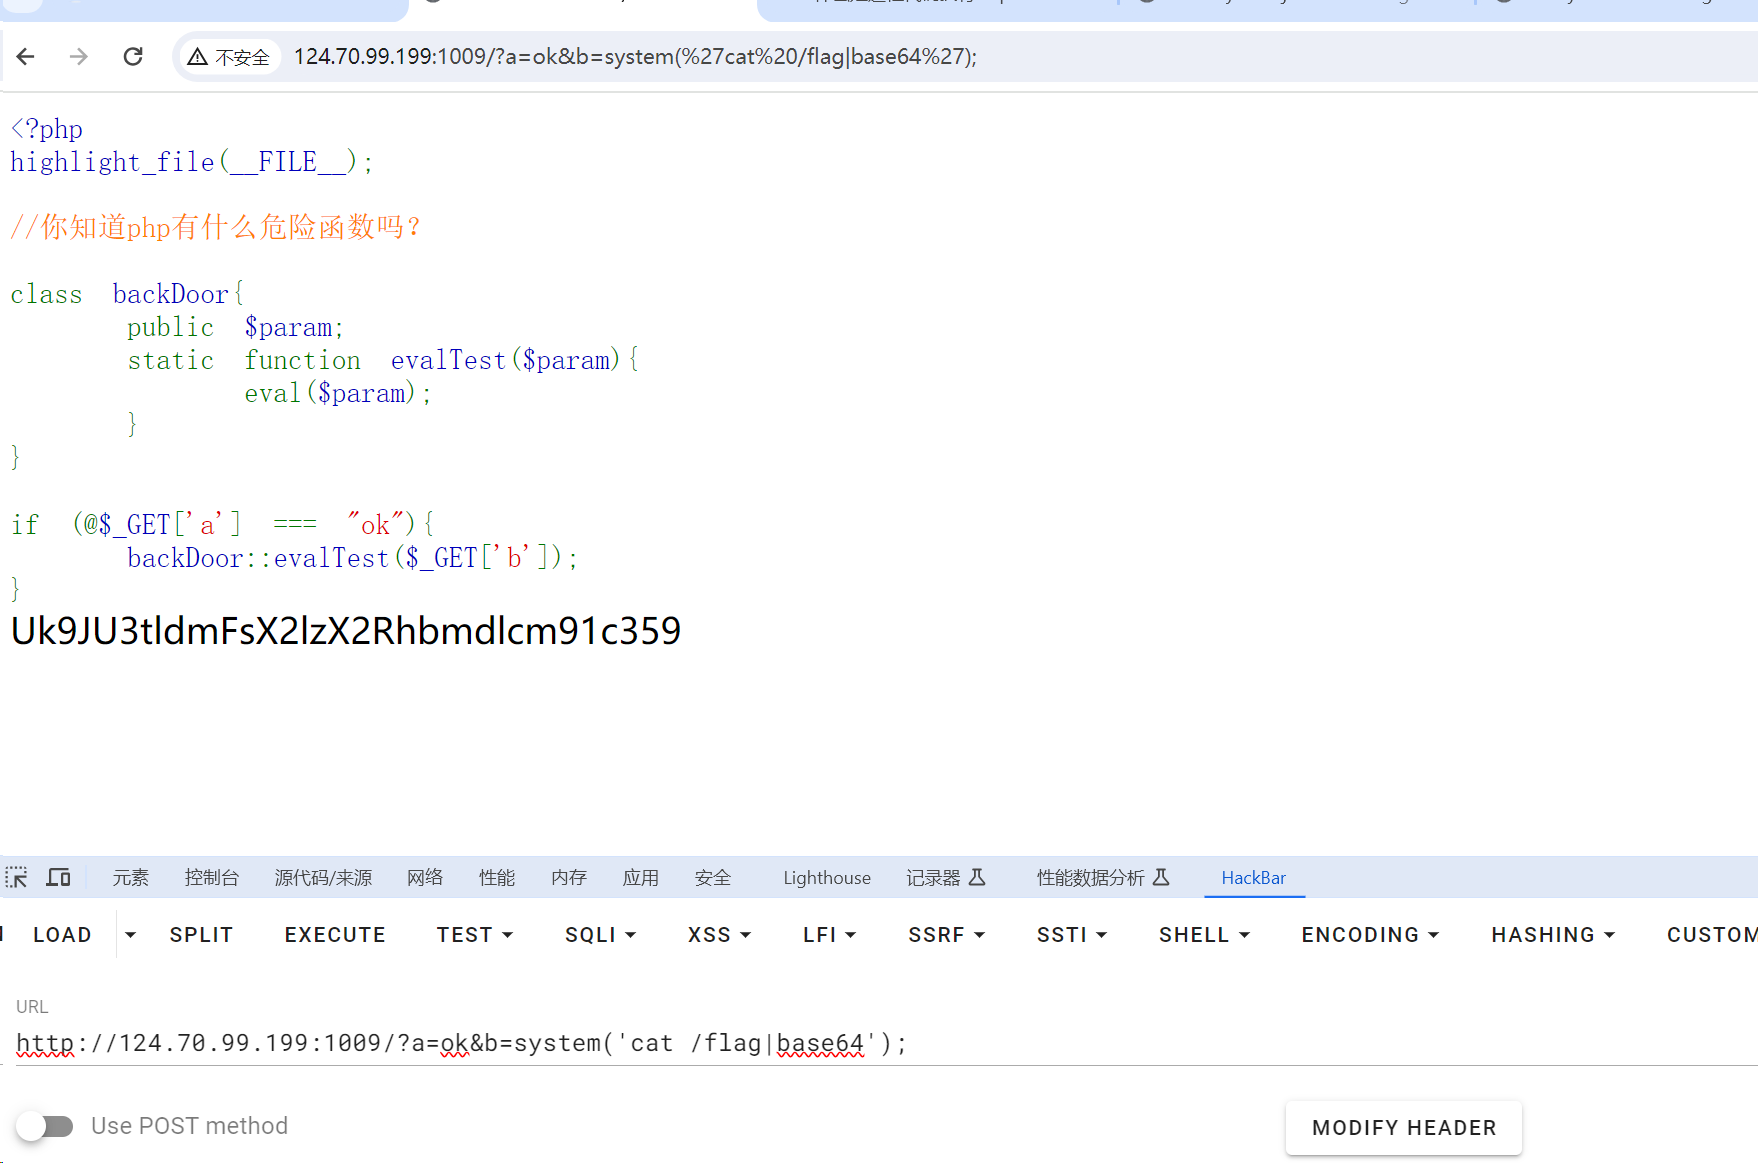1758x1163 pixels.
Task: Click the EXECUTE button
Action: tap(335, 934)
